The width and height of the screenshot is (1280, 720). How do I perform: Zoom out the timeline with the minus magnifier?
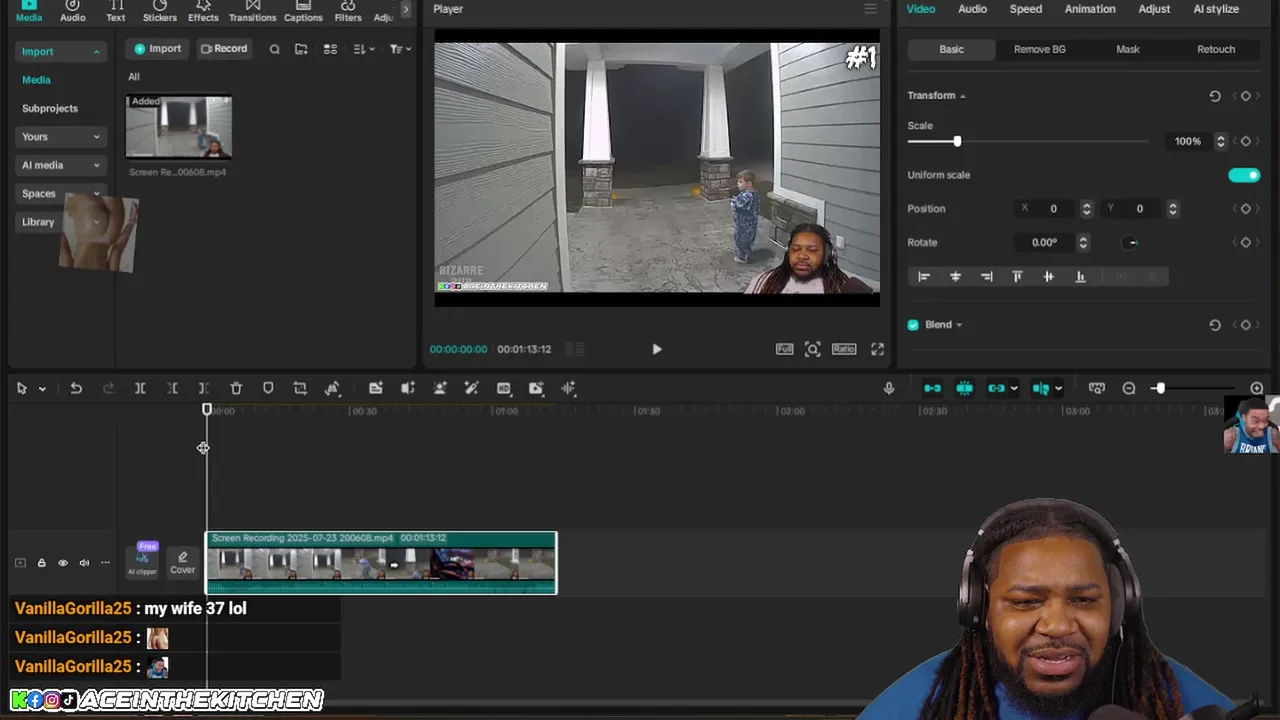1129,388
